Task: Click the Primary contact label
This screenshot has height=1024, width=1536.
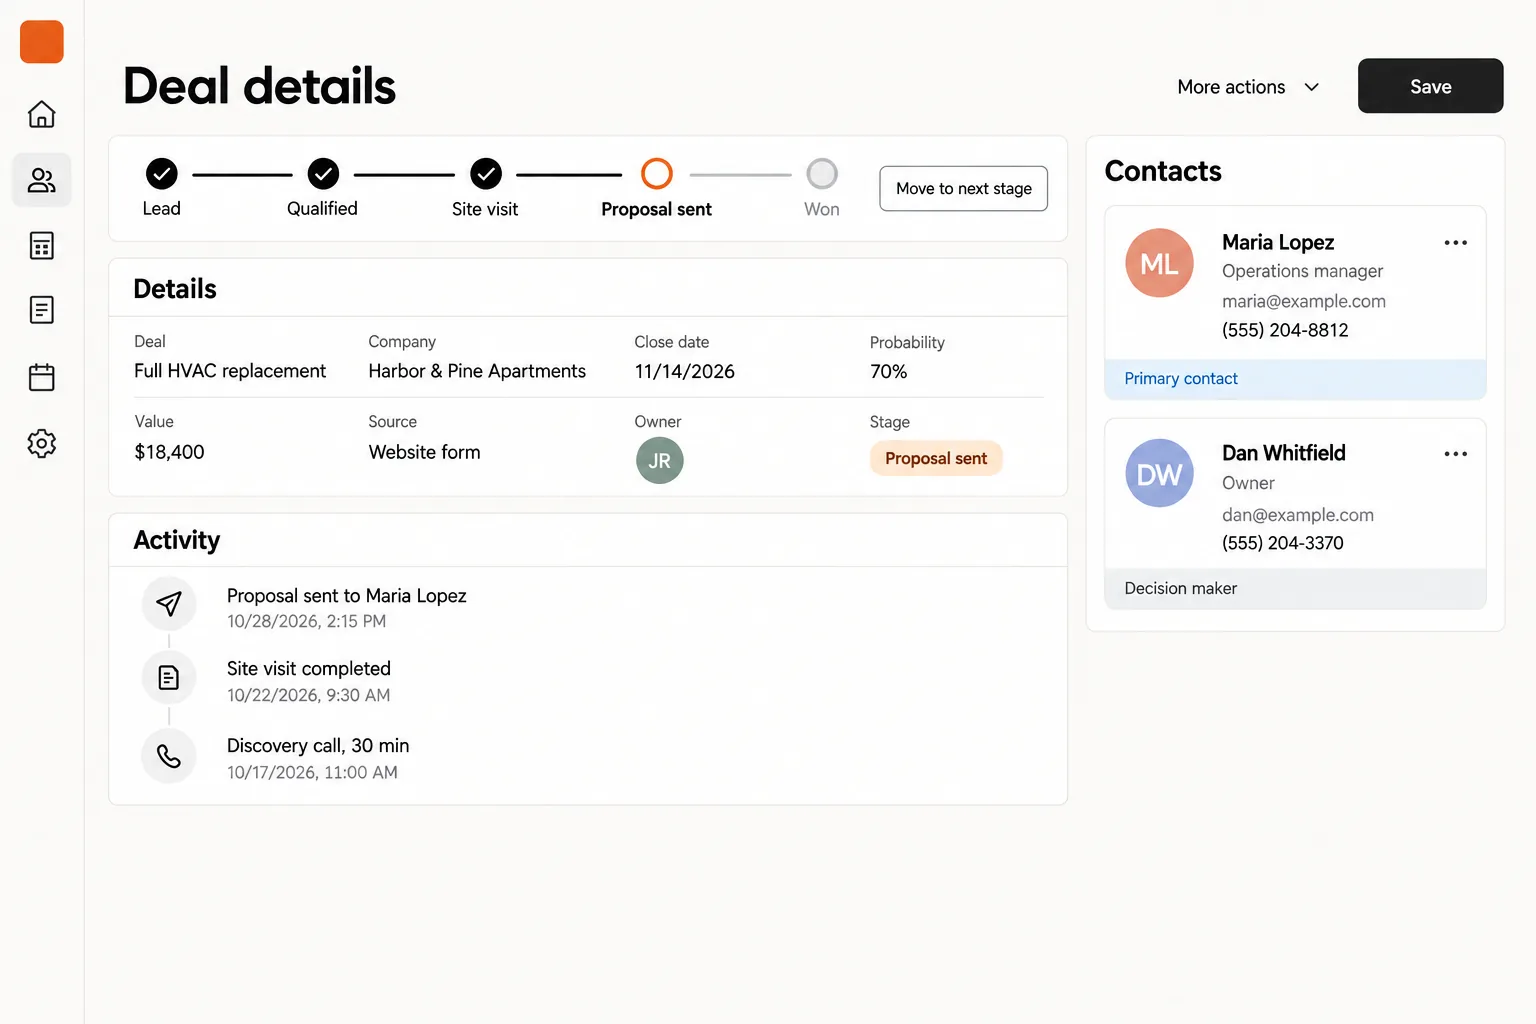Action: coord(1181,379)
